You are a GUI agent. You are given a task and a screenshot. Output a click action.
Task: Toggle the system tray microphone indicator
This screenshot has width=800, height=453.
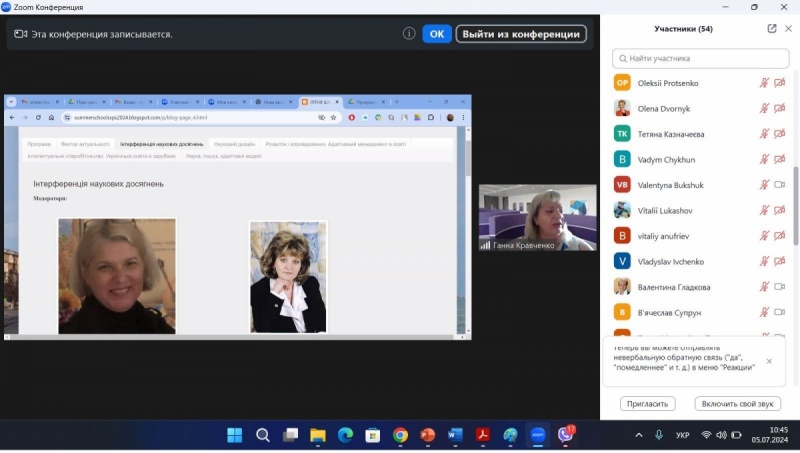(659, 435)
